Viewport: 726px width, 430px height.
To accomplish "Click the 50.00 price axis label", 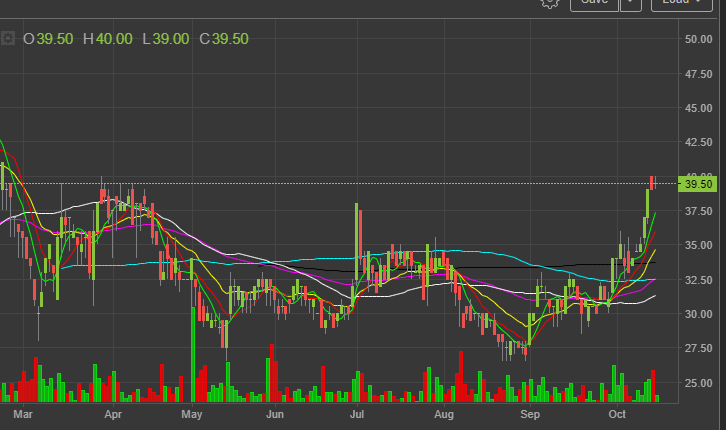I will [x=698, y=39].
